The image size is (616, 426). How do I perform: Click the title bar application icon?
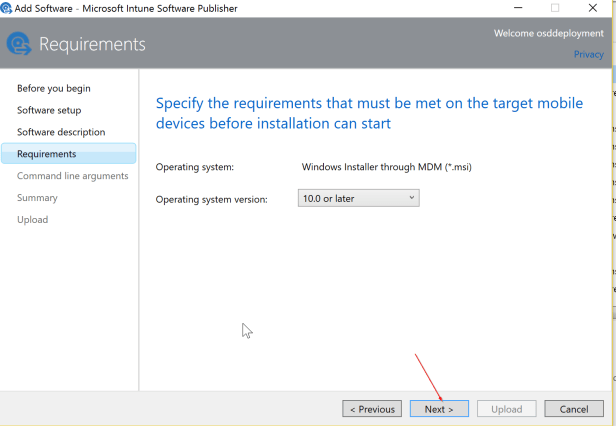point(6,8)
